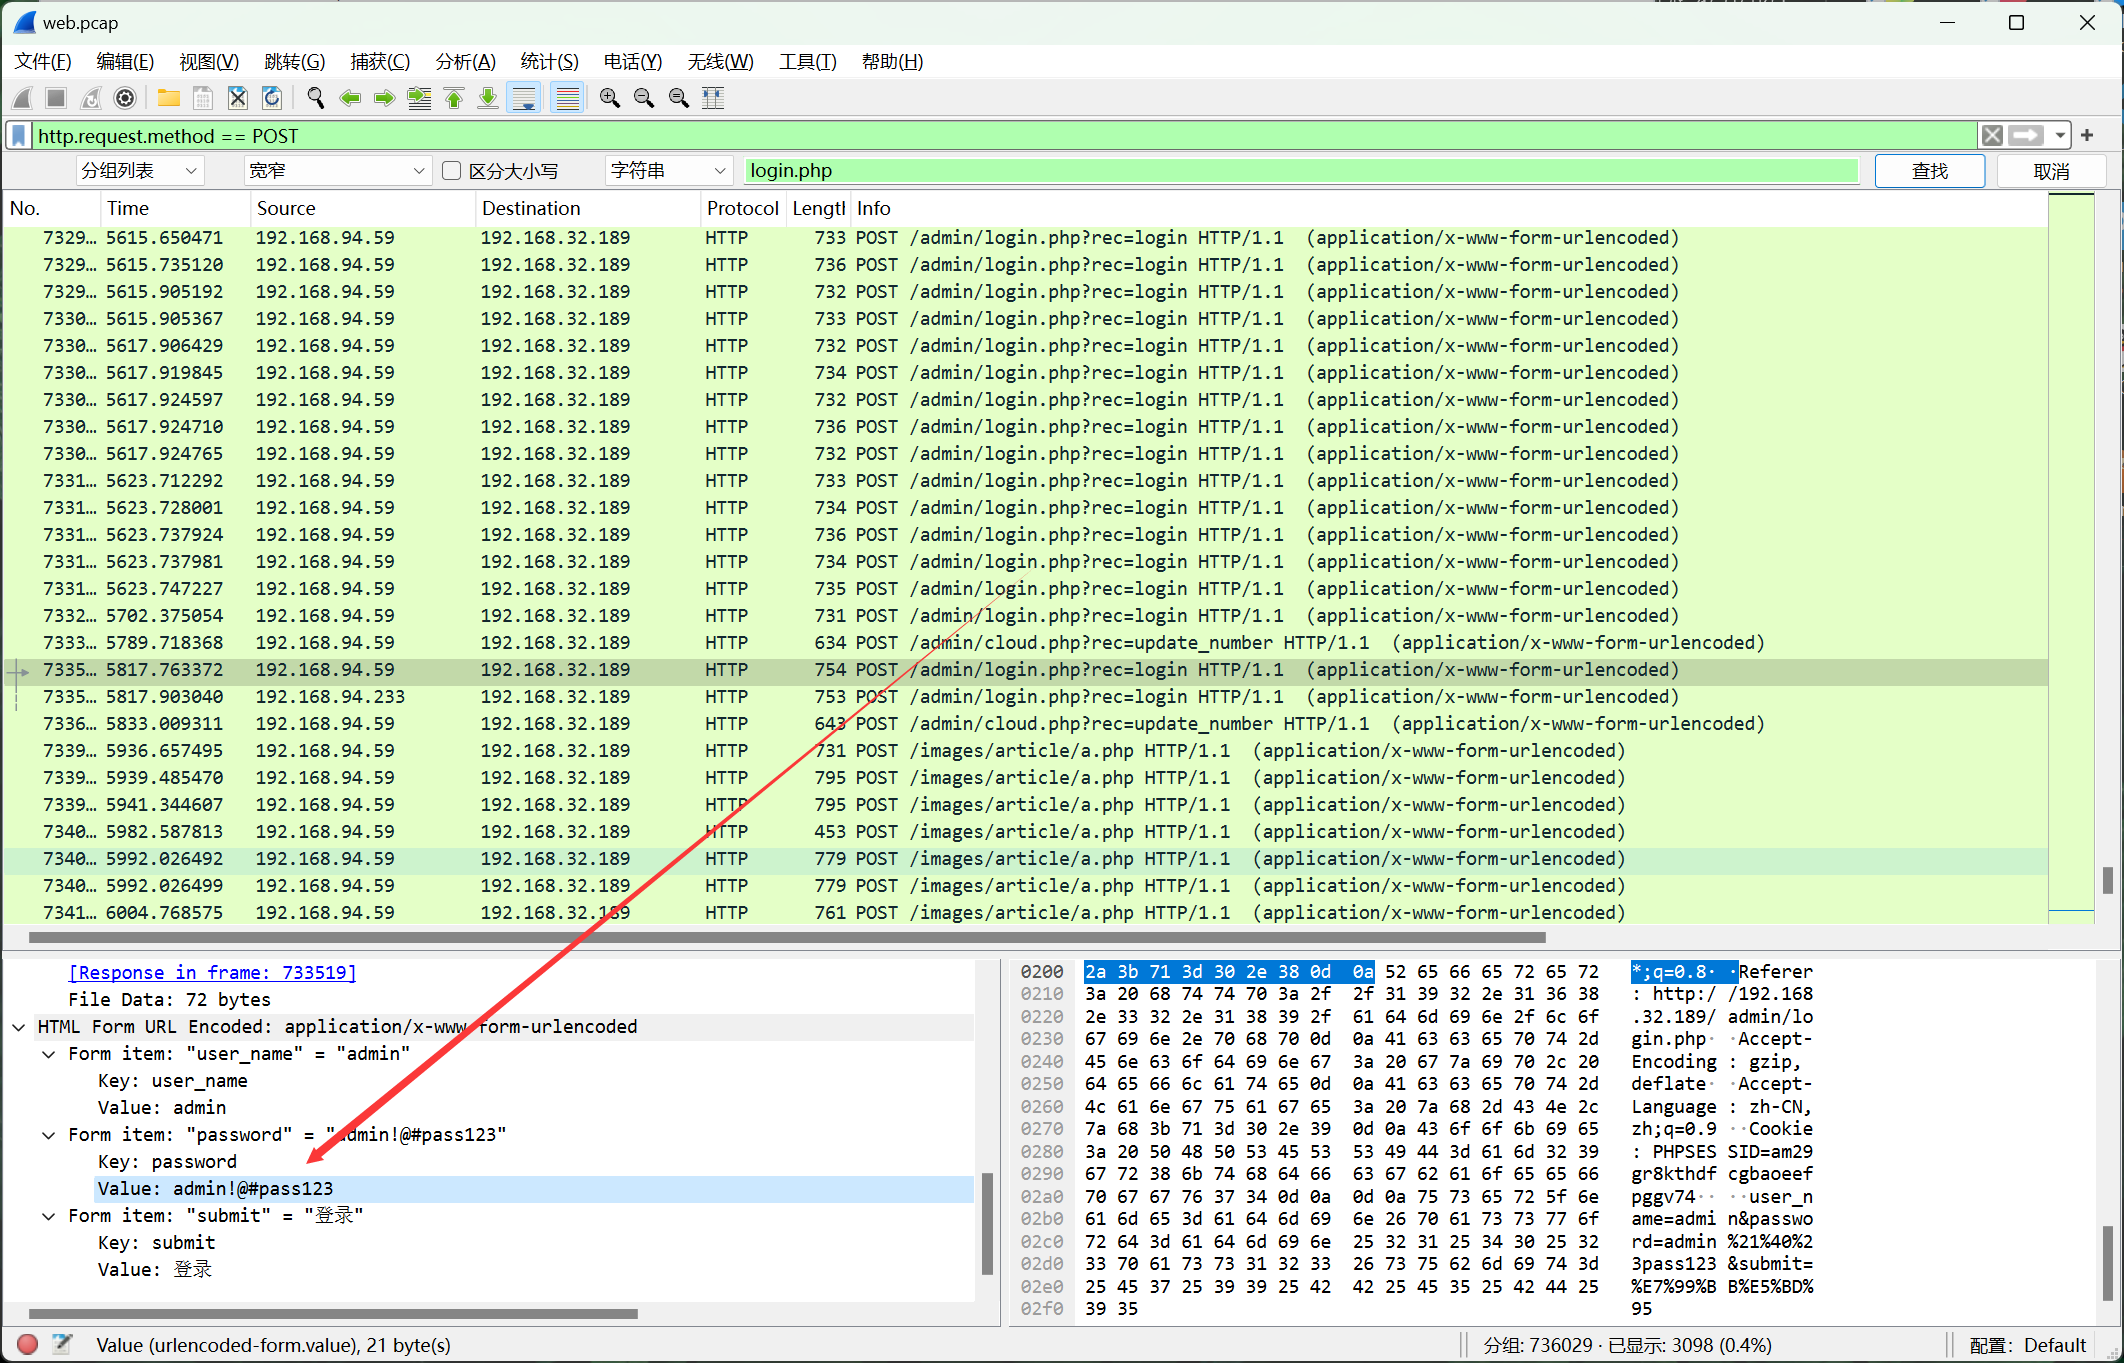Image resolution: width=2124 pixels, height=1363 pixels.
Task: Open the 字符串 search type dropdown
Action: click(667, 171)
